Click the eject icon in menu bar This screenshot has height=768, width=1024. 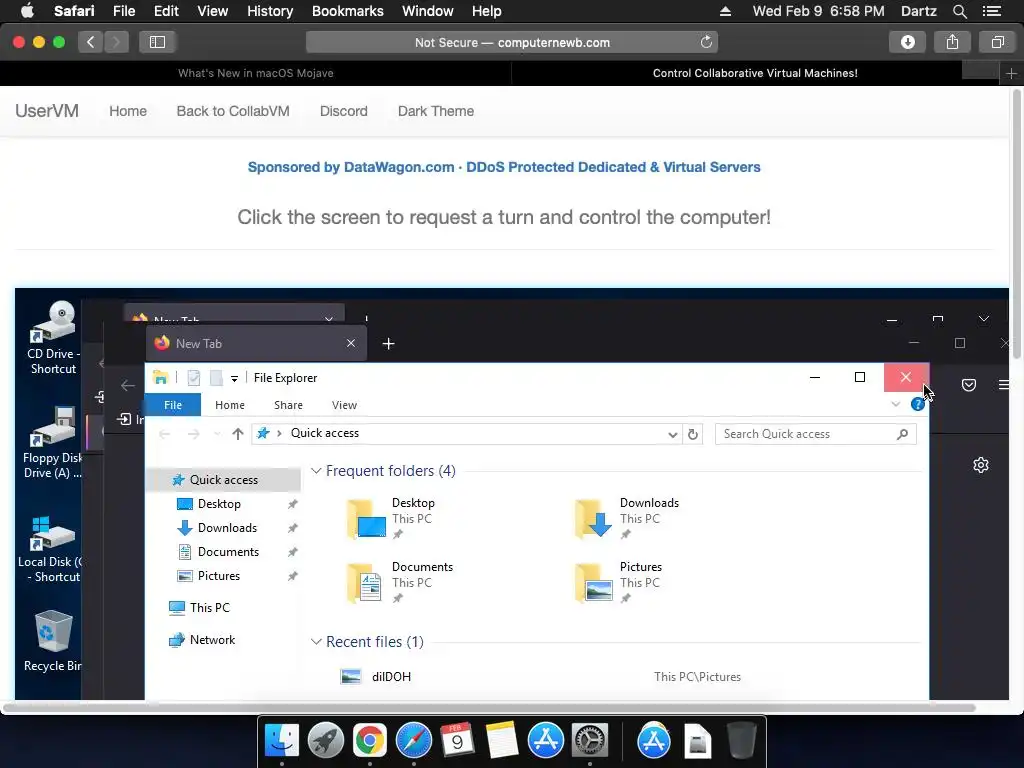[x=725, y=11]
